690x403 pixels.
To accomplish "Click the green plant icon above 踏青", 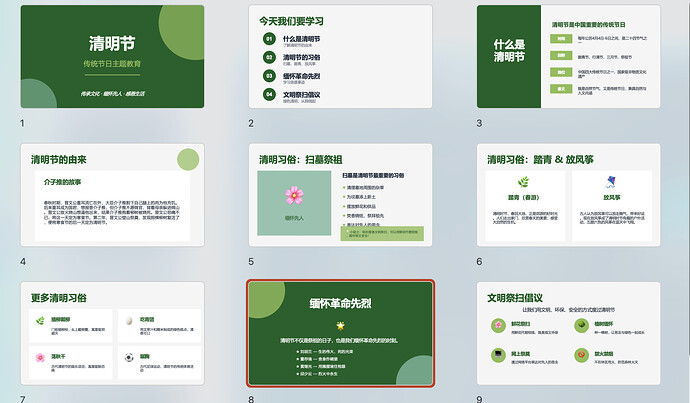I will (x=523, y=182).
